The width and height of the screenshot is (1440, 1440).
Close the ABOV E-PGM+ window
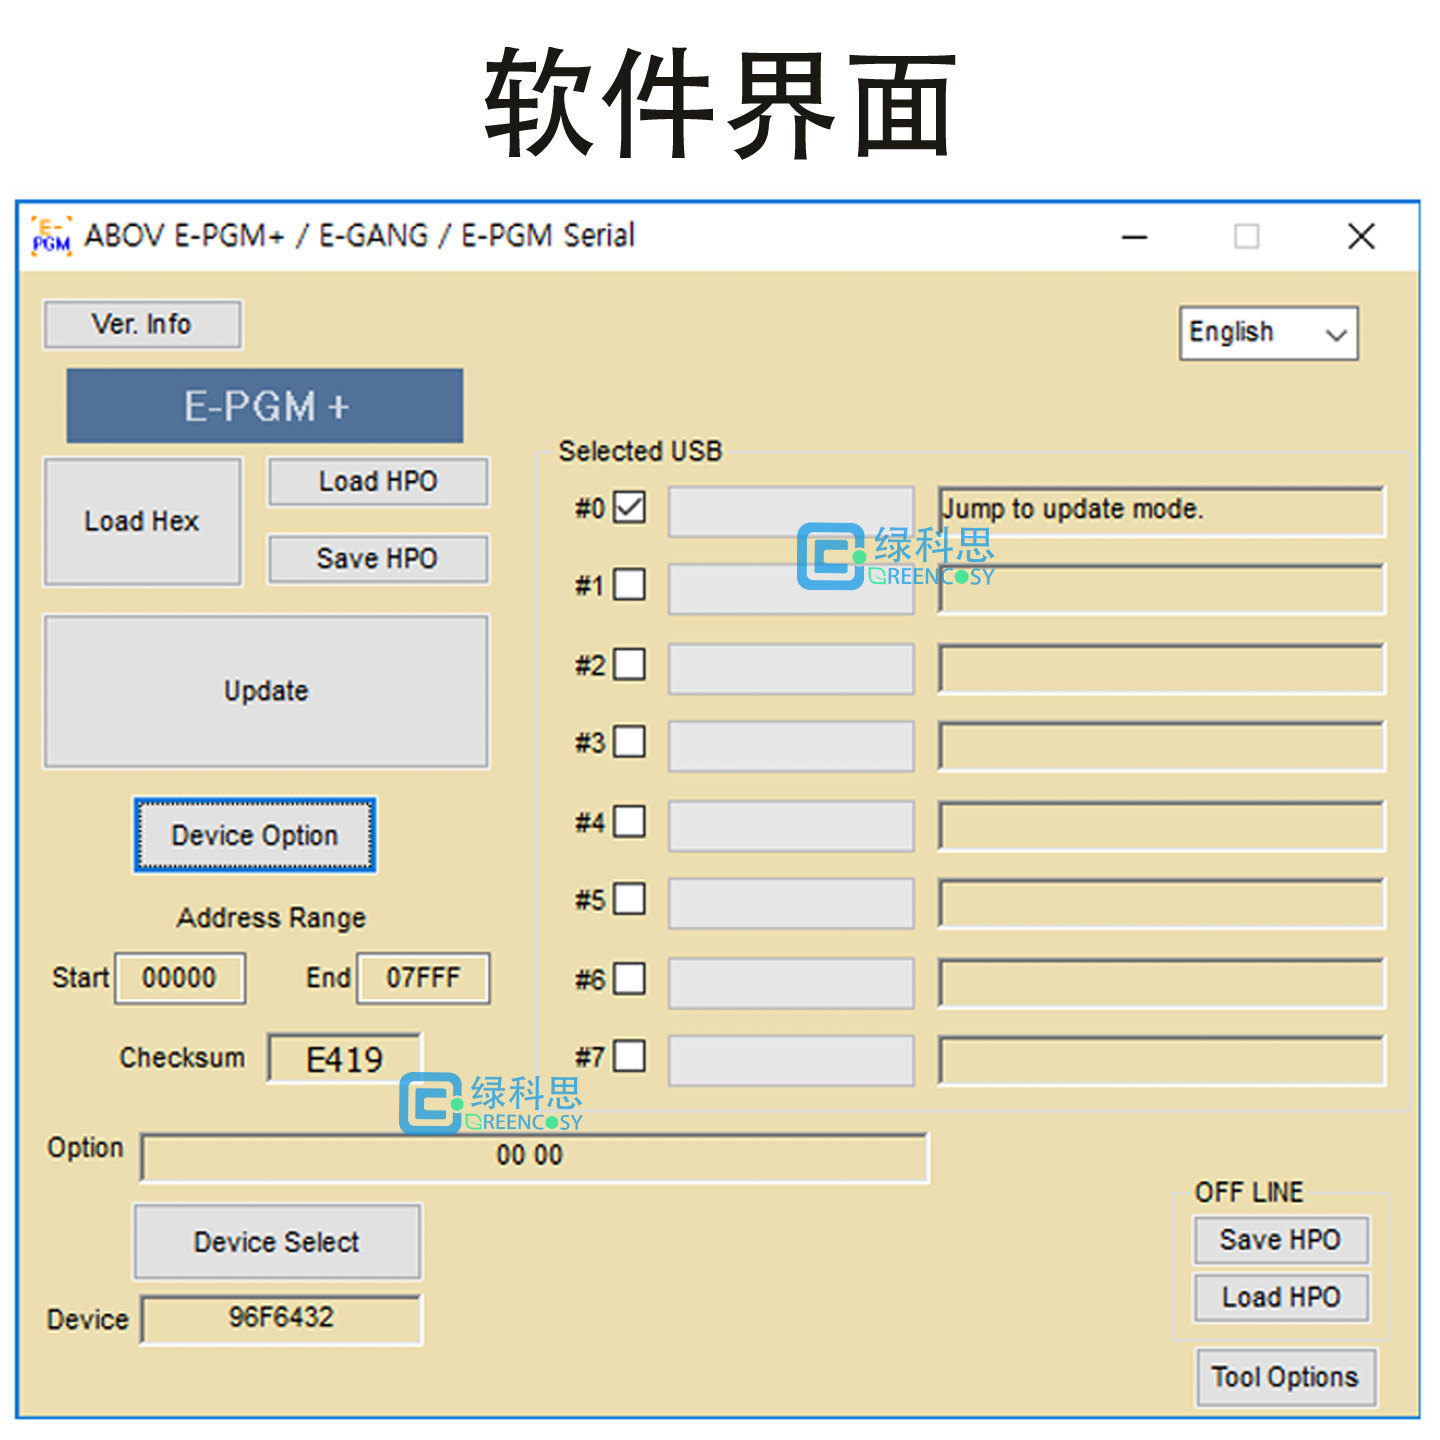click(x=1361, y=237)
